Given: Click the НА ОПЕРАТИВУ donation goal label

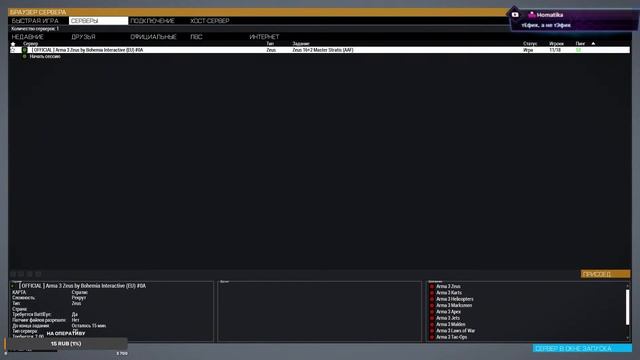Looking at the screenshot, I should coord(66,333).
